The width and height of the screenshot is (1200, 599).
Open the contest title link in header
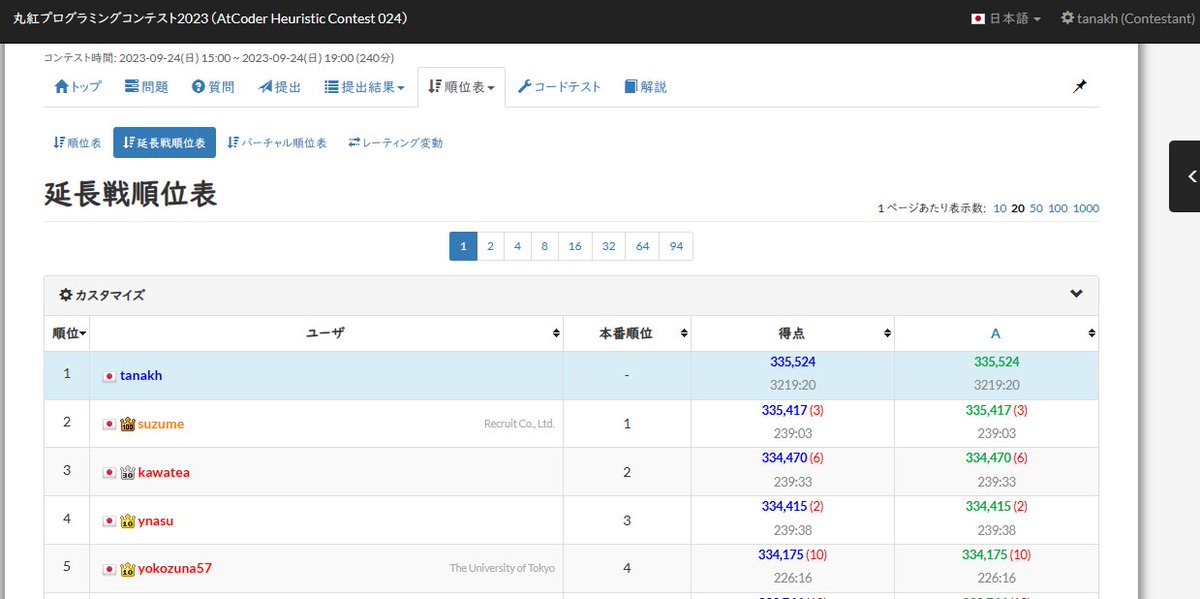209,19
